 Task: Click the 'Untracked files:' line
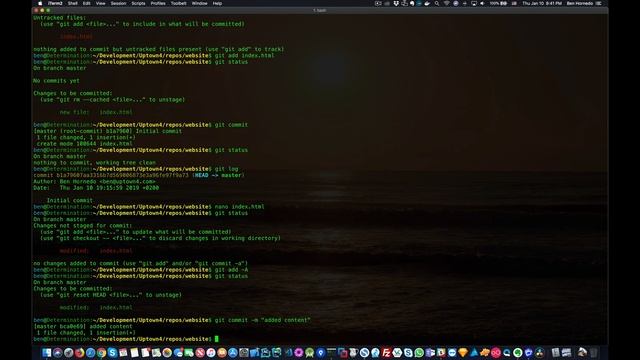(60, 18)
